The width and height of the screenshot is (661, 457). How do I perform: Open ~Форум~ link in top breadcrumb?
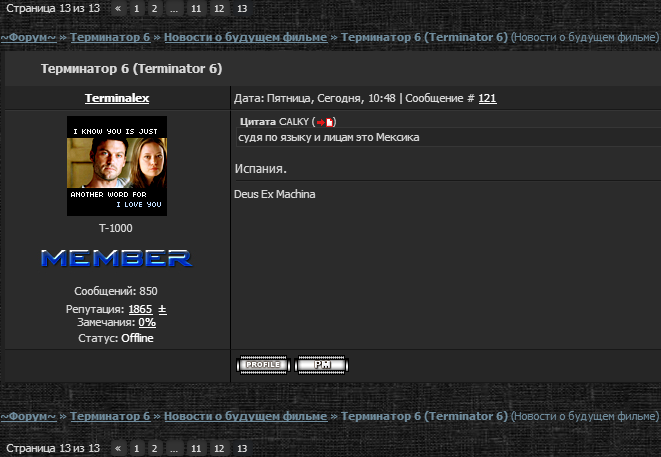[28, 38]
